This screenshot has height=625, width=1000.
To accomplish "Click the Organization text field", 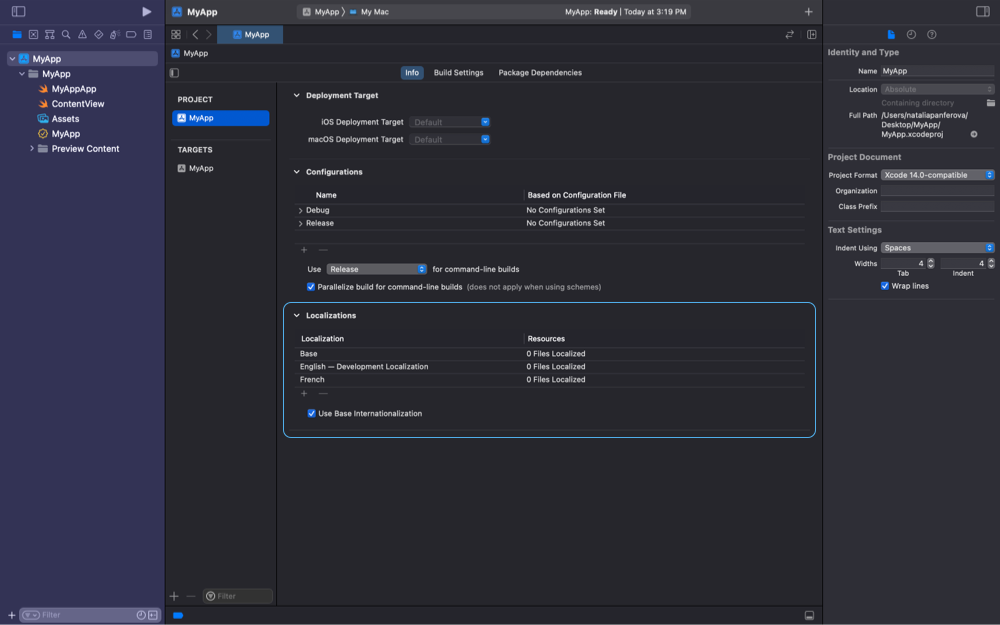I will tap(937, 191).
